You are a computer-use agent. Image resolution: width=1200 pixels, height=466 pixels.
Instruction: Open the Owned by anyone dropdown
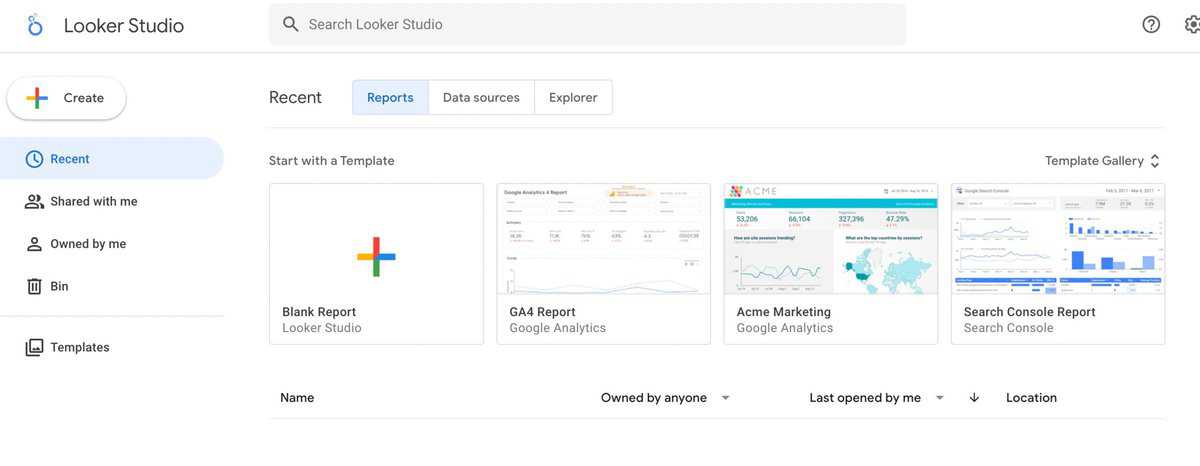pos(666,398)
